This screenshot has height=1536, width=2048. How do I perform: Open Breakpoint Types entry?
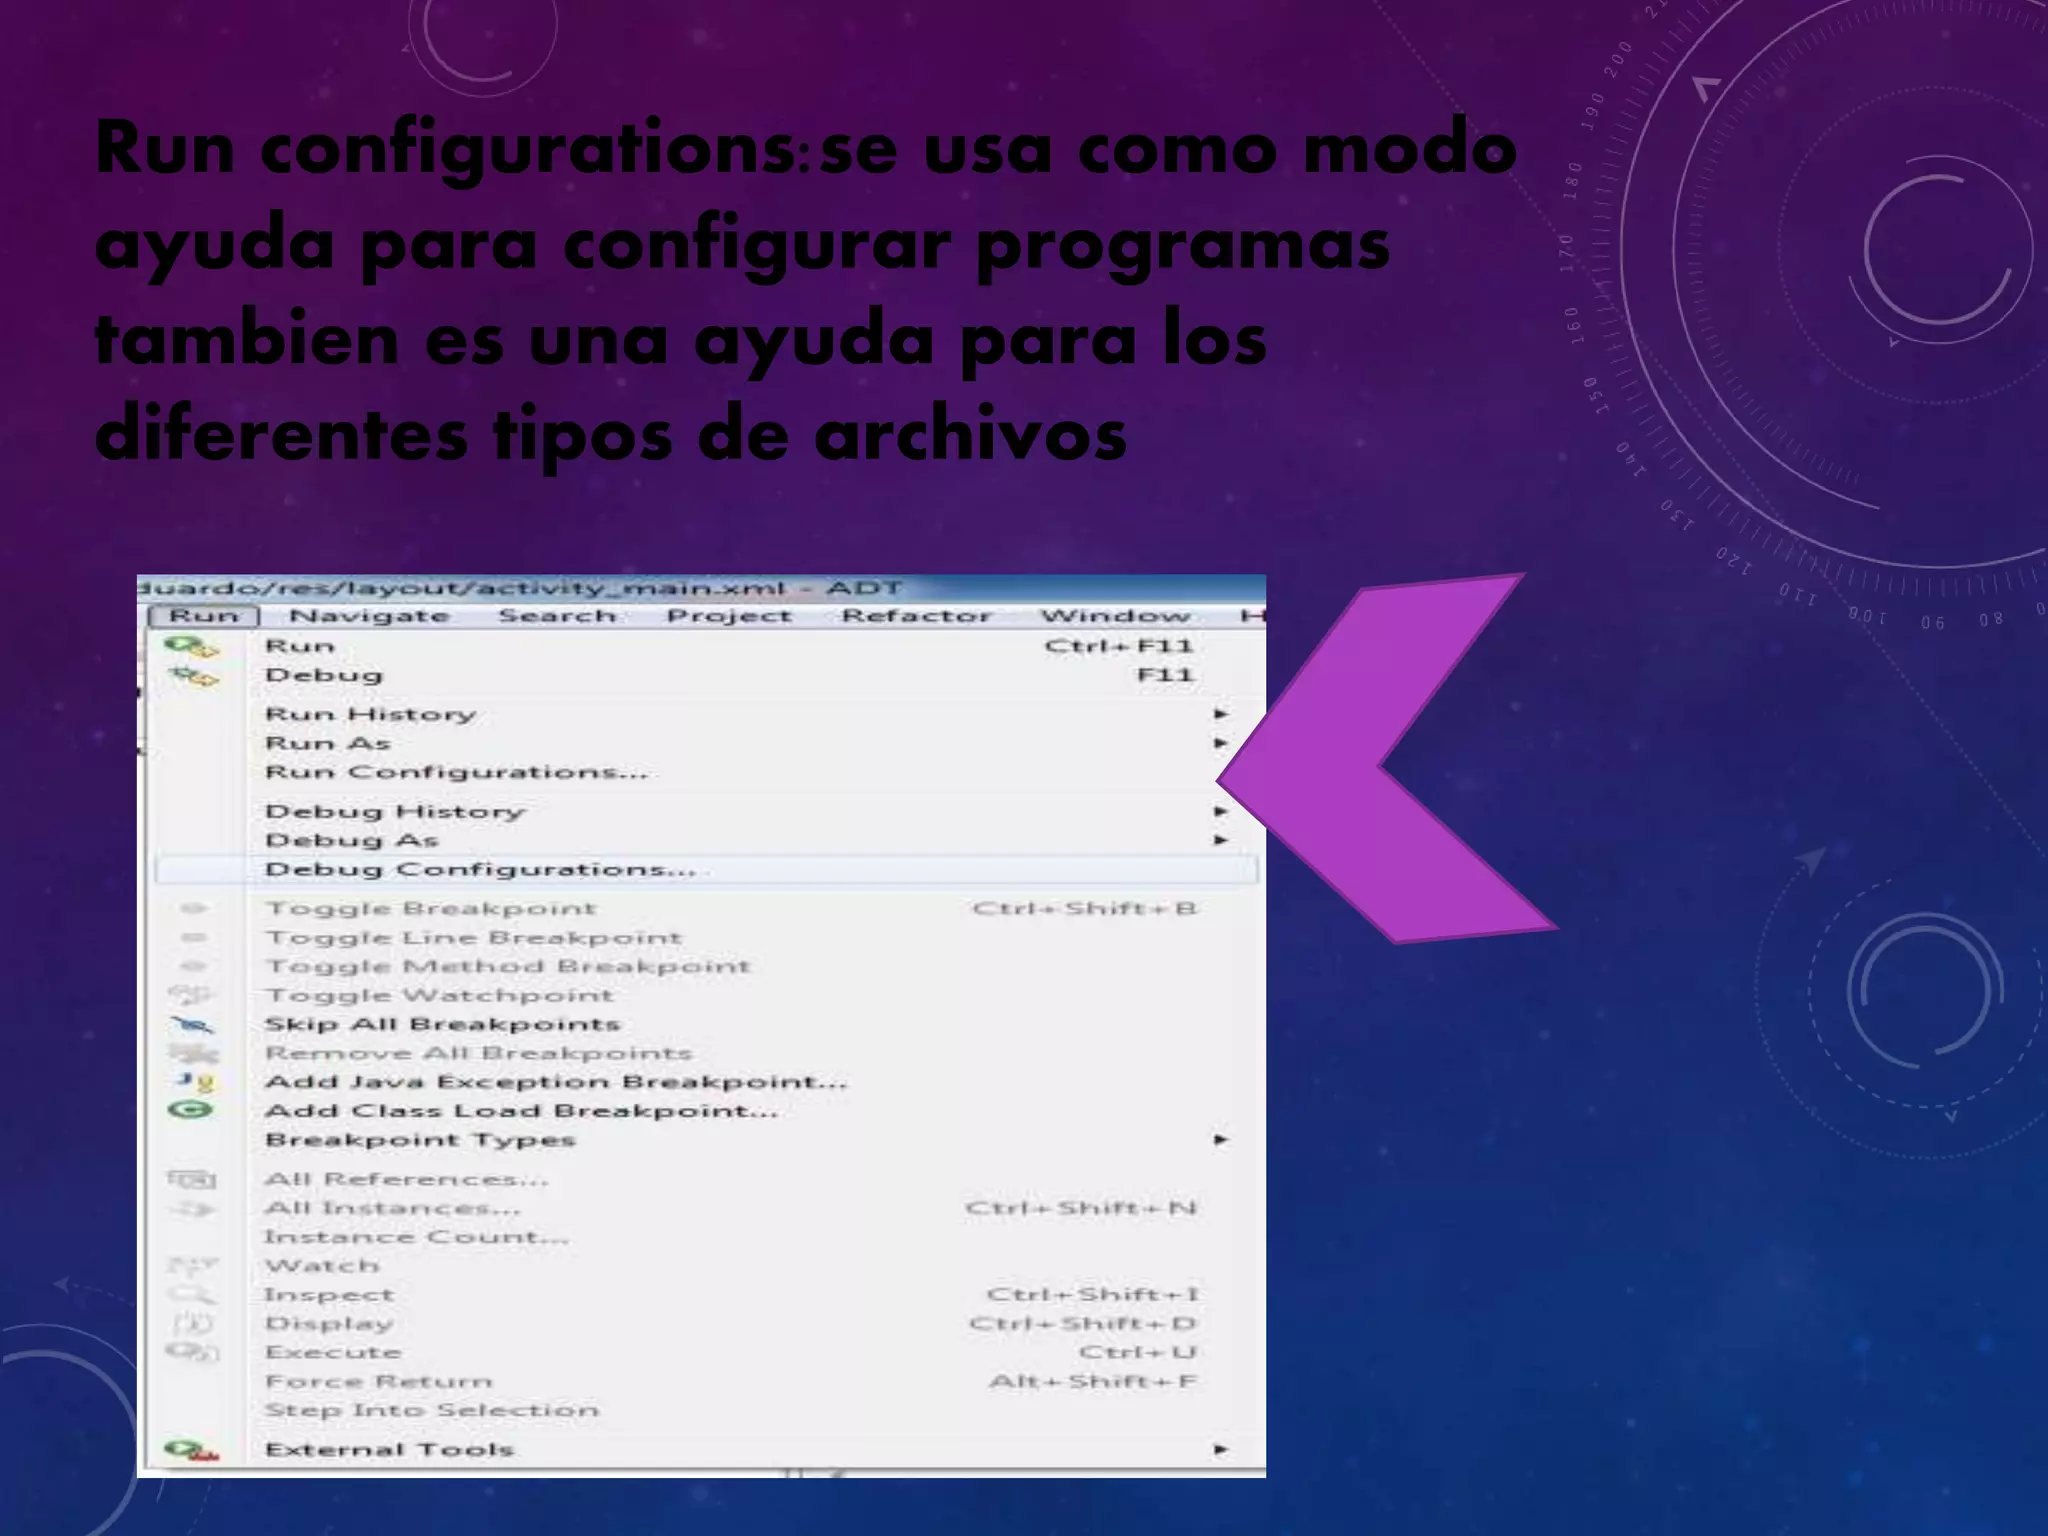point(705,1140)
